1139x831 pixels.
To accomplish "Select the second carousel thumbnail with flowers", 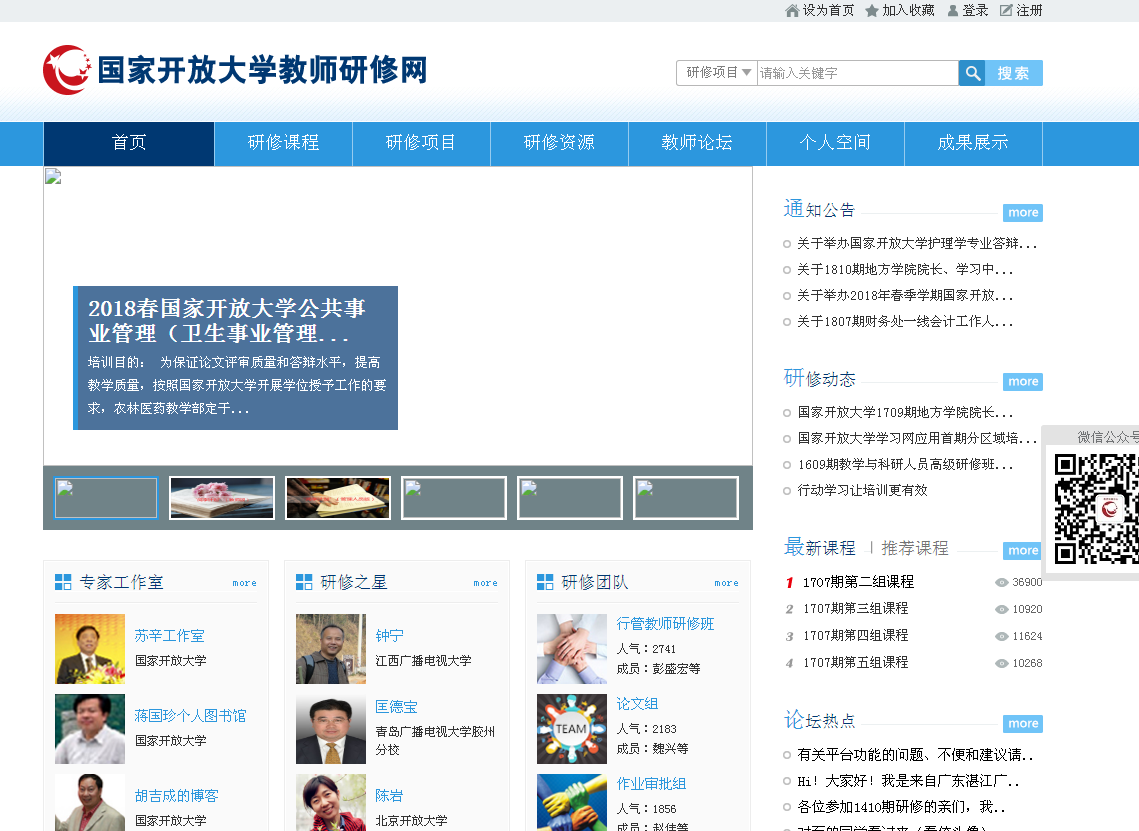I will coord(222,498).
